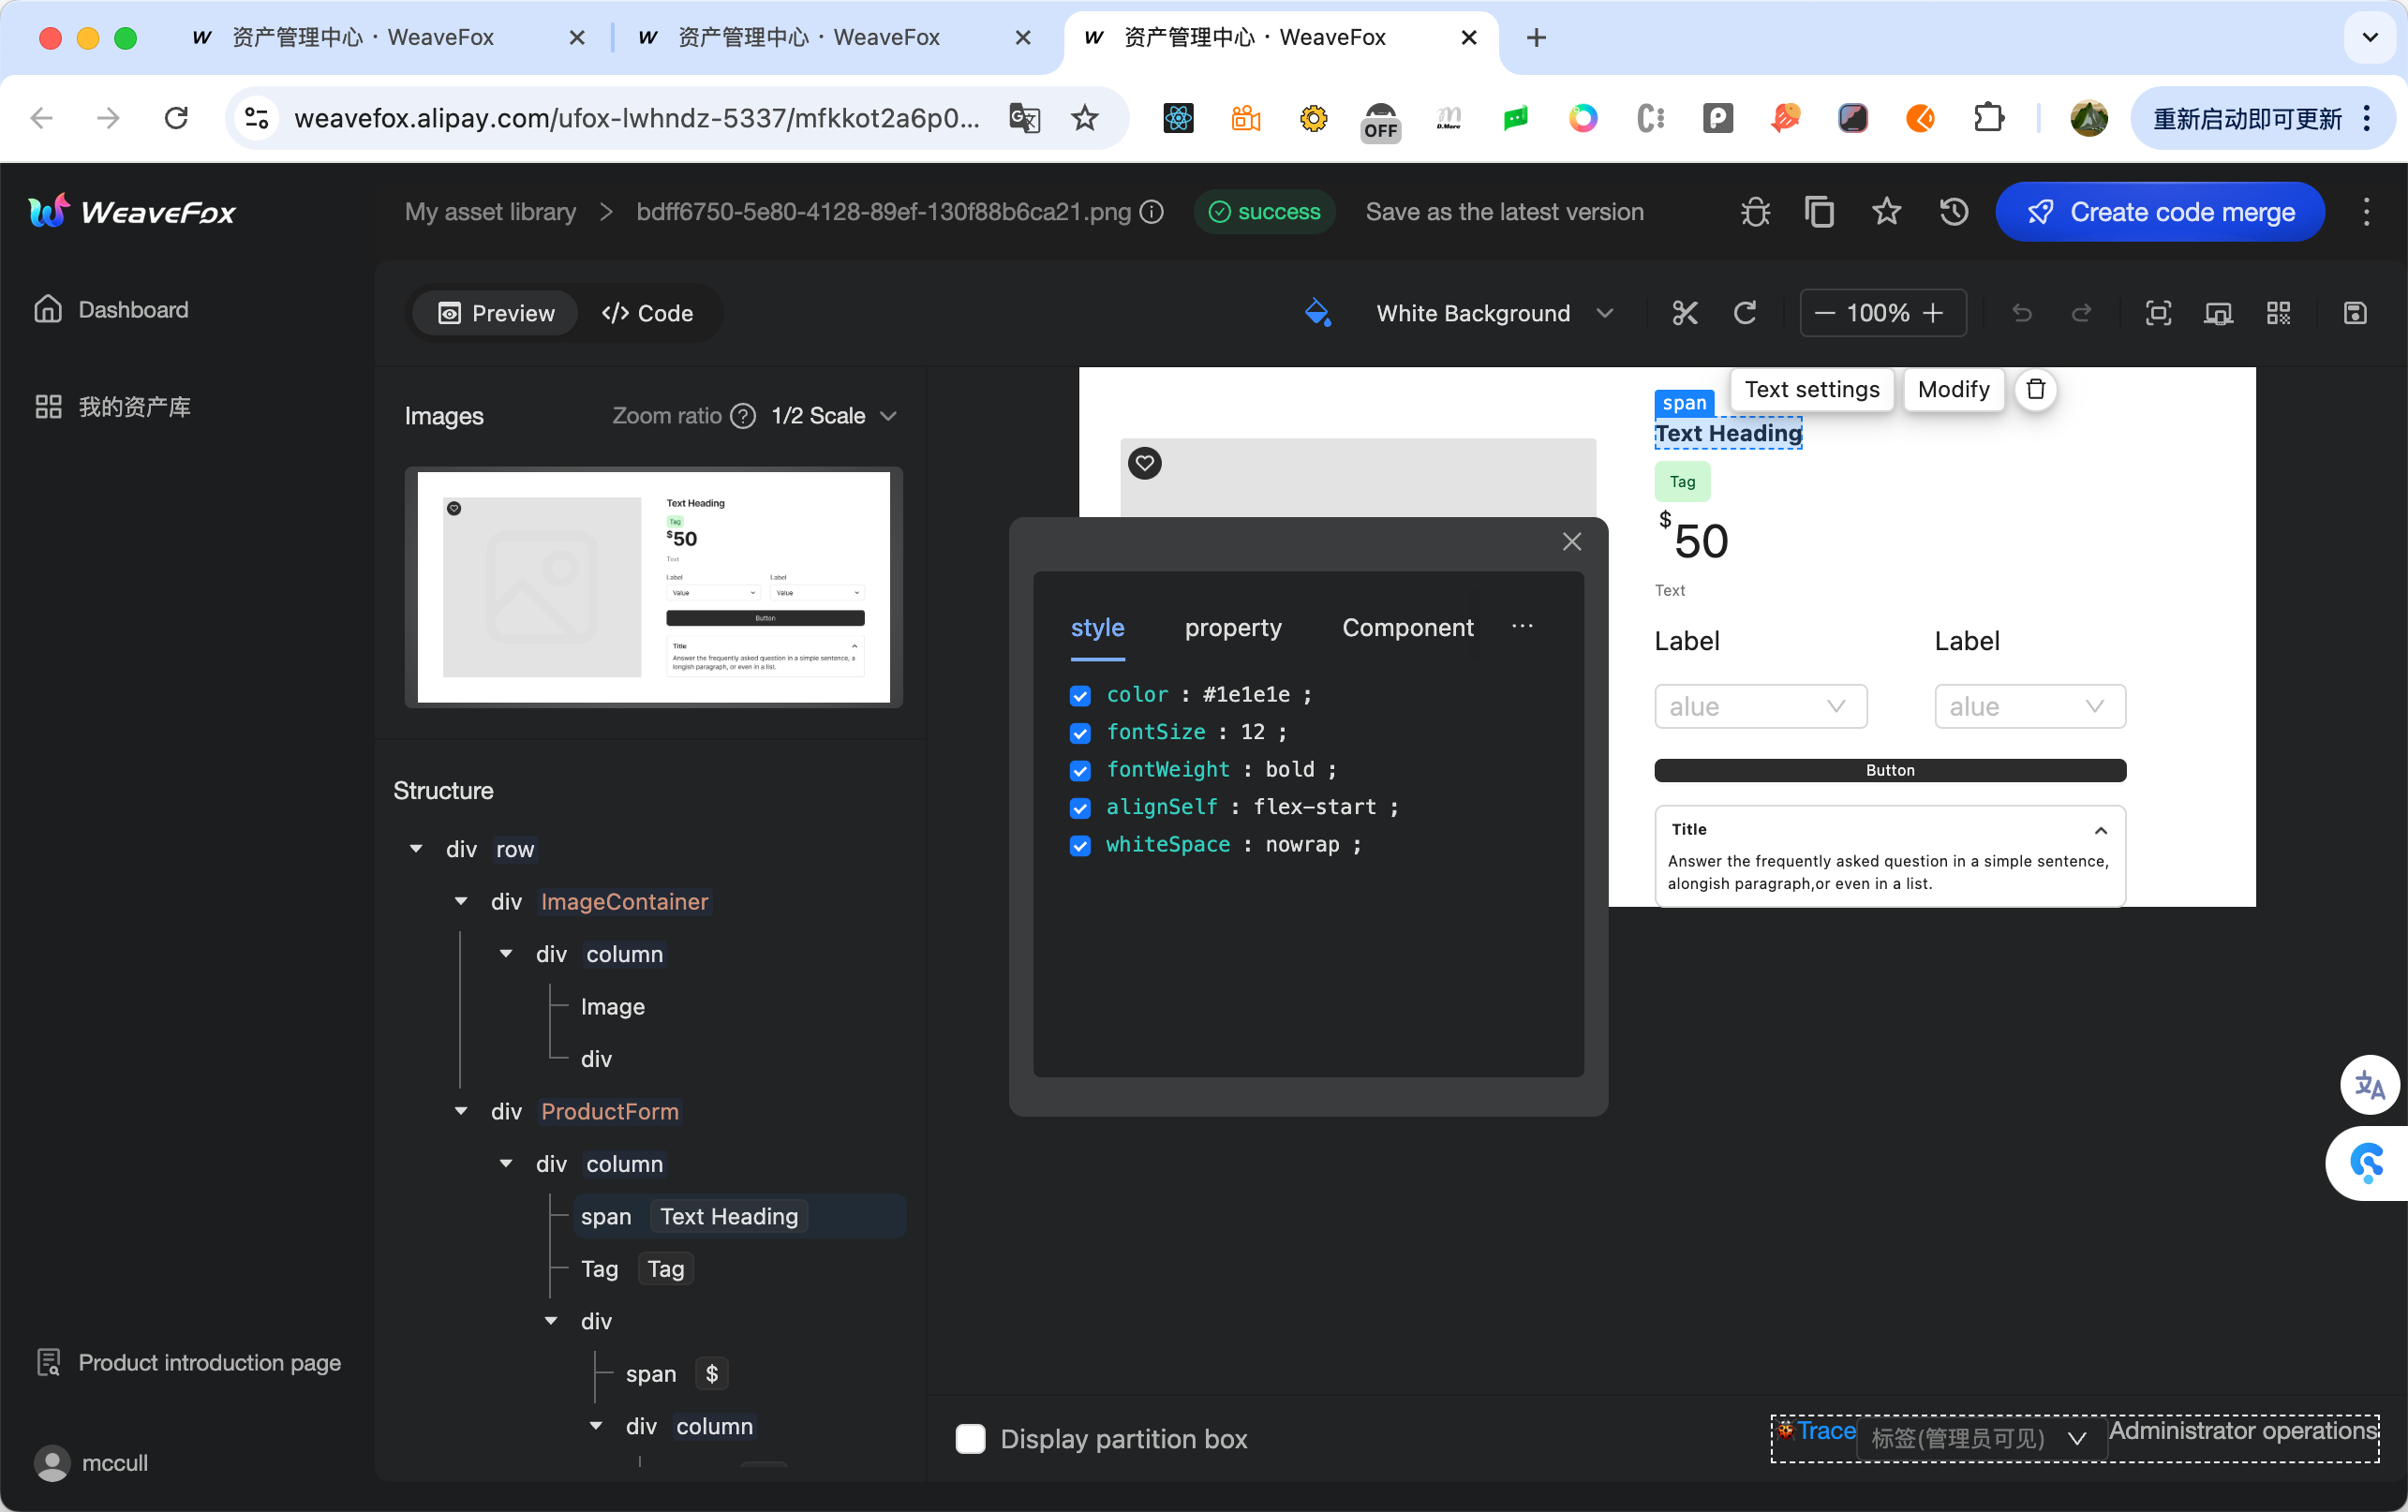Disable the whiteSpace nowrap checkbox

pyautogui.click(x=1080, y=845)
